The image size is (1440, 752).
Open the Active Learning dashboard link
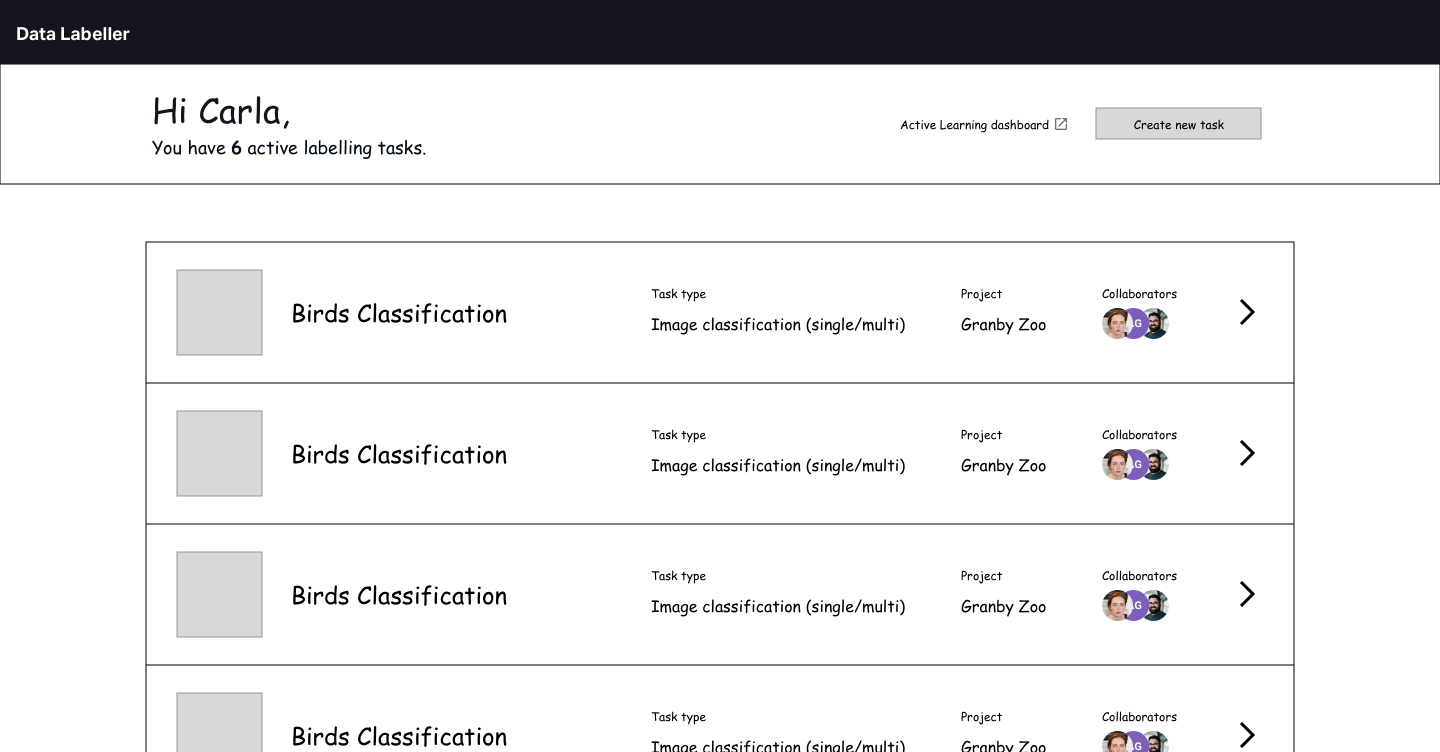click(974, 125)
